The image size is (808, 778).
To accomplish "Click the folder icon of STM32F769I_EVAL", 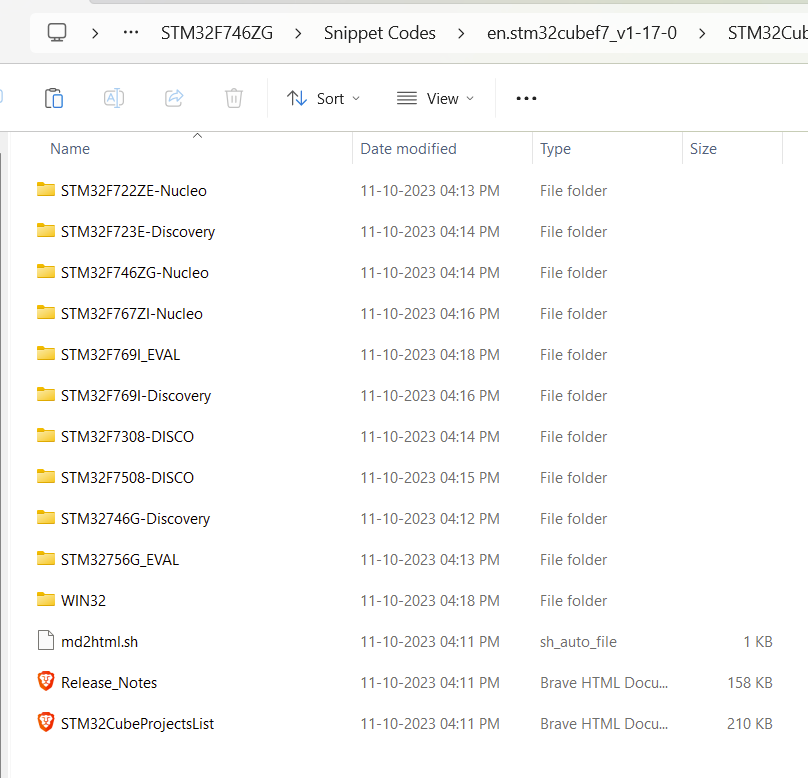I will tap(46, 353).
